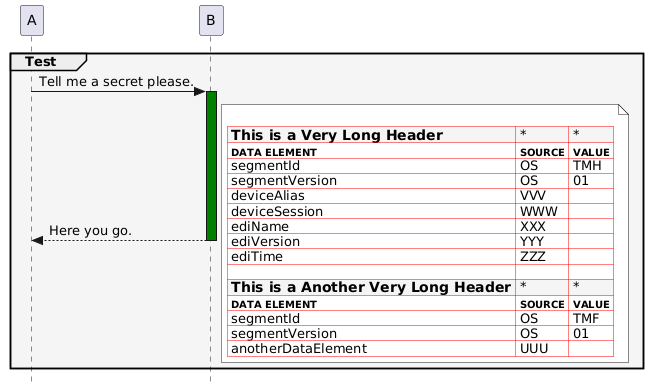Select the ediVersion cell

pyautogui.click(x=371, y=241)
